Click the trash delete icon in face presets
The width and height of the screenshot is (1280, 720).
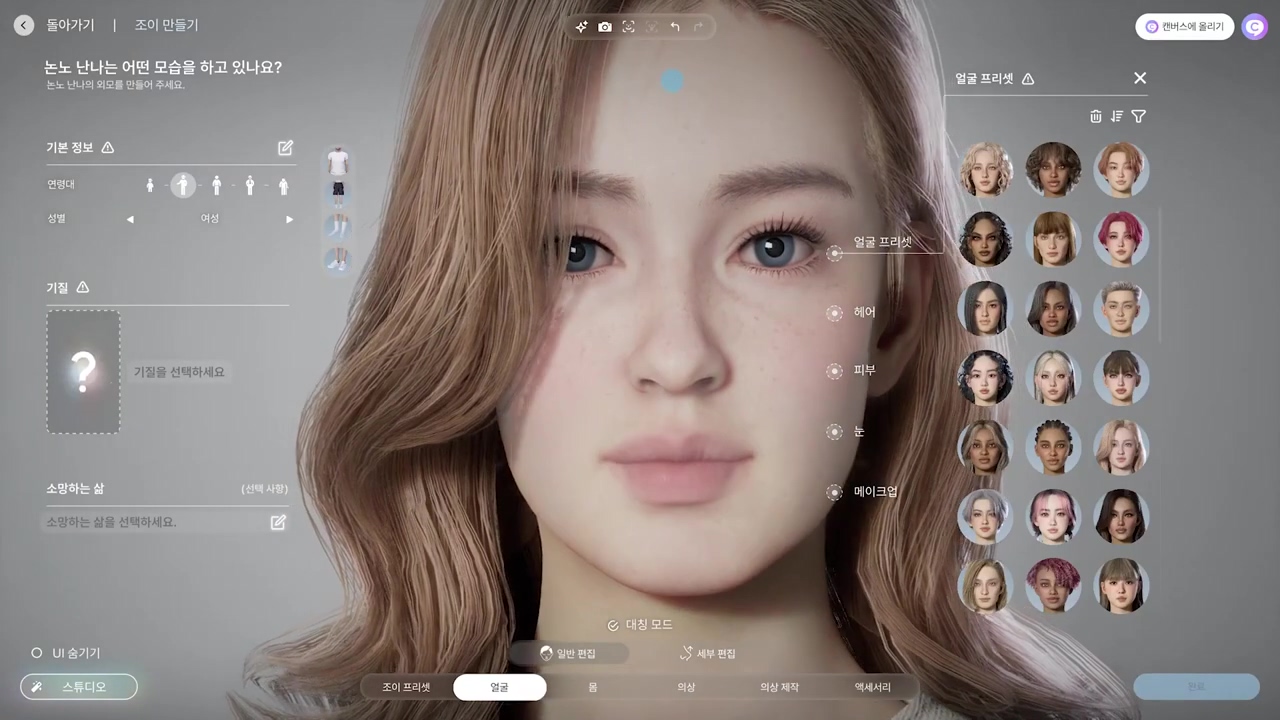pos(1095,116)
